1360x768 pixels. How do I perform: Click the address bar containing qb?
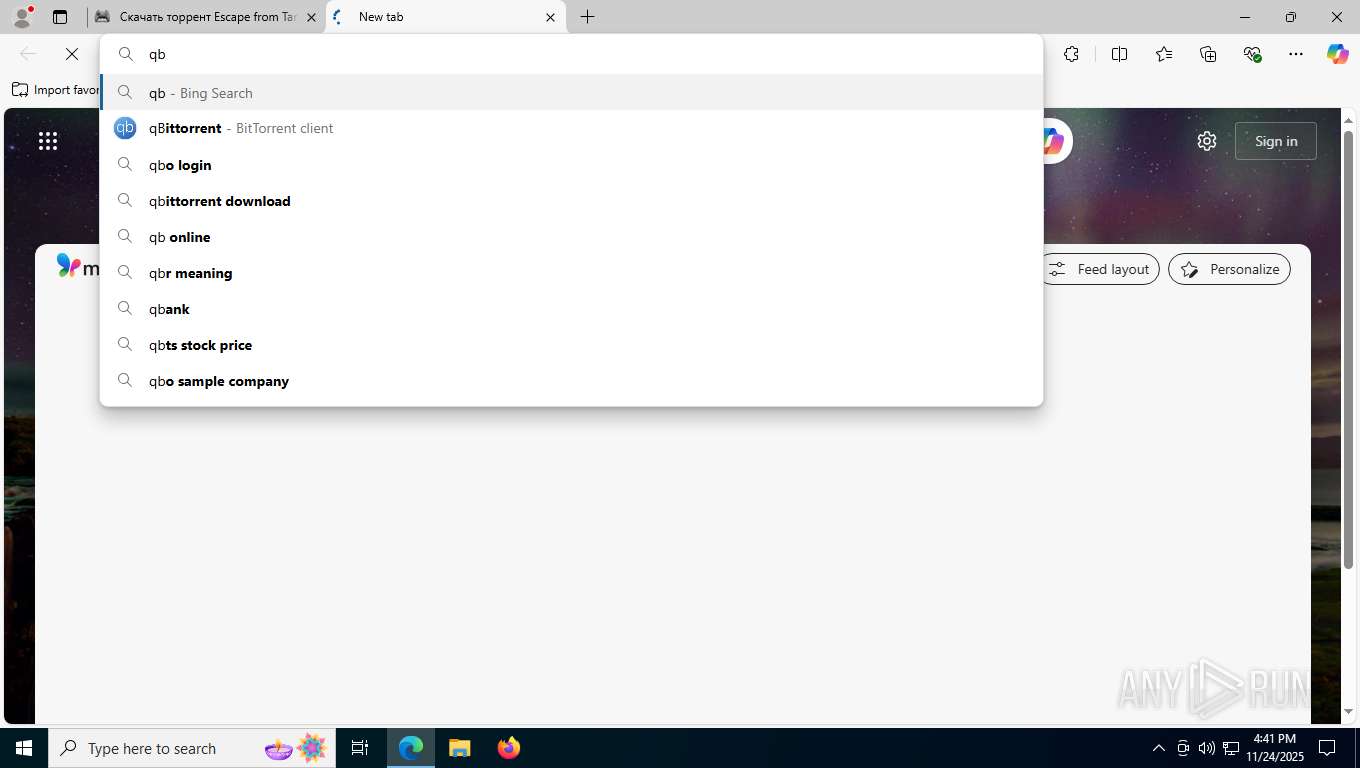pyautogui.click(x=571, y=54)
